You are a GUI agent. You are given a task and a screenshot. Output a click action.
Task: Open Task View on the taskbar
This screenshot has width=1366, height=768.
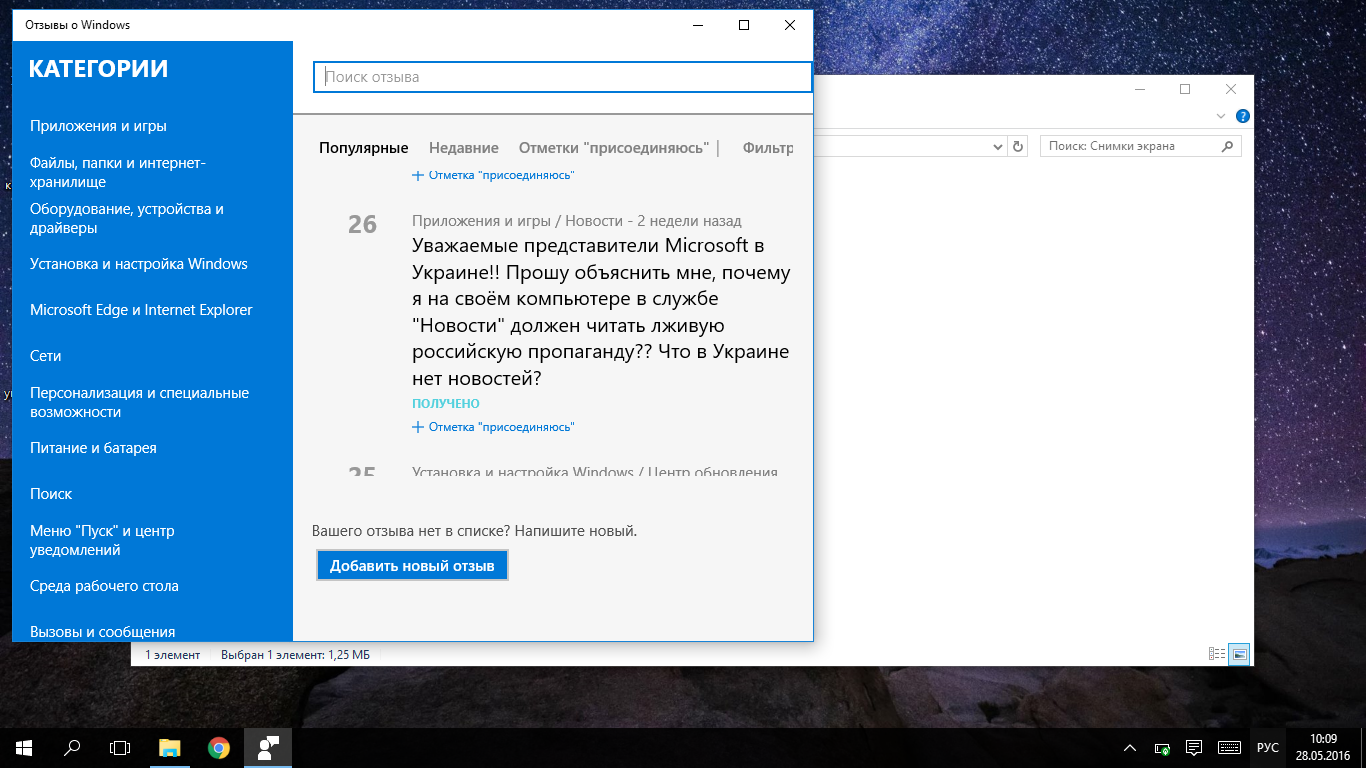[120, 747]
